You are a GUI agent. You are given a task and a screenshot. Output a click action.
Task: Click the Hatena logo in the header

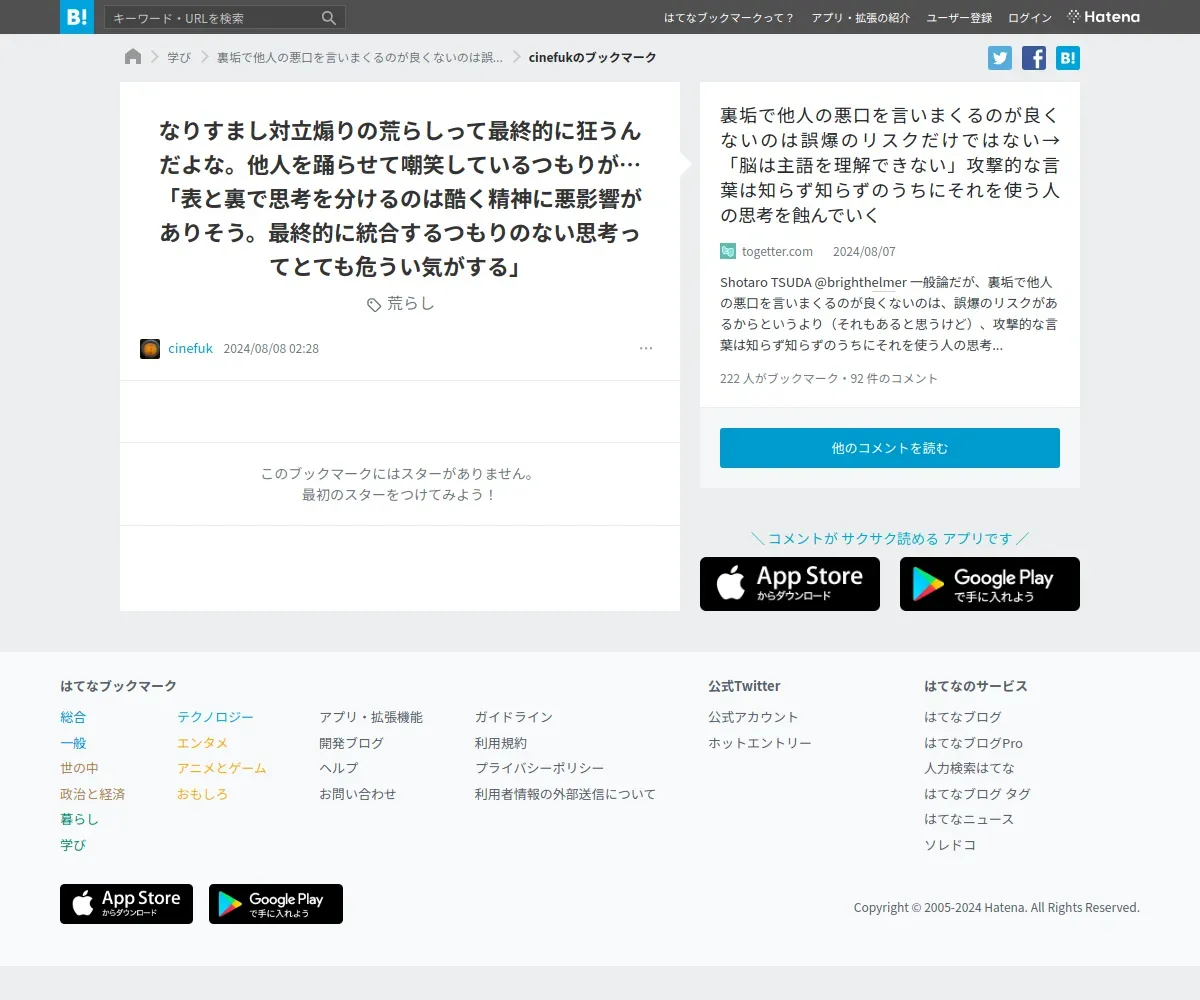tap(1104, 17)
